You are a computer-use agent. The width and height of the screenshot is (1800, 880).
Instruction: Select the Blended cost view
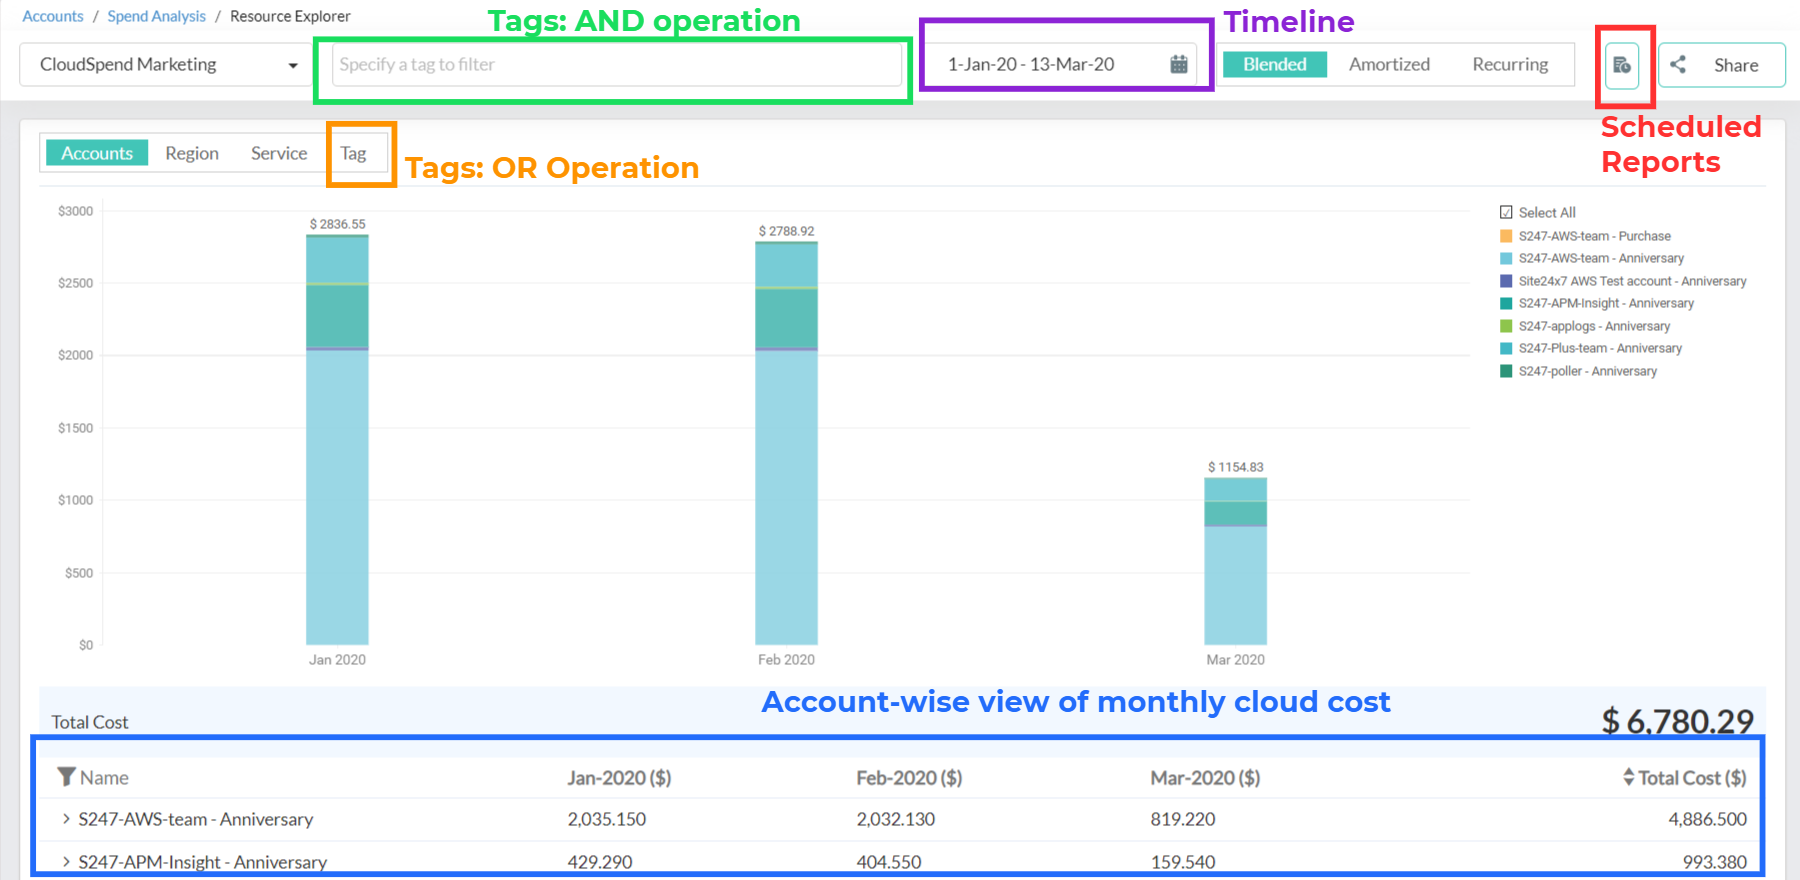(x=1274, y=64)
